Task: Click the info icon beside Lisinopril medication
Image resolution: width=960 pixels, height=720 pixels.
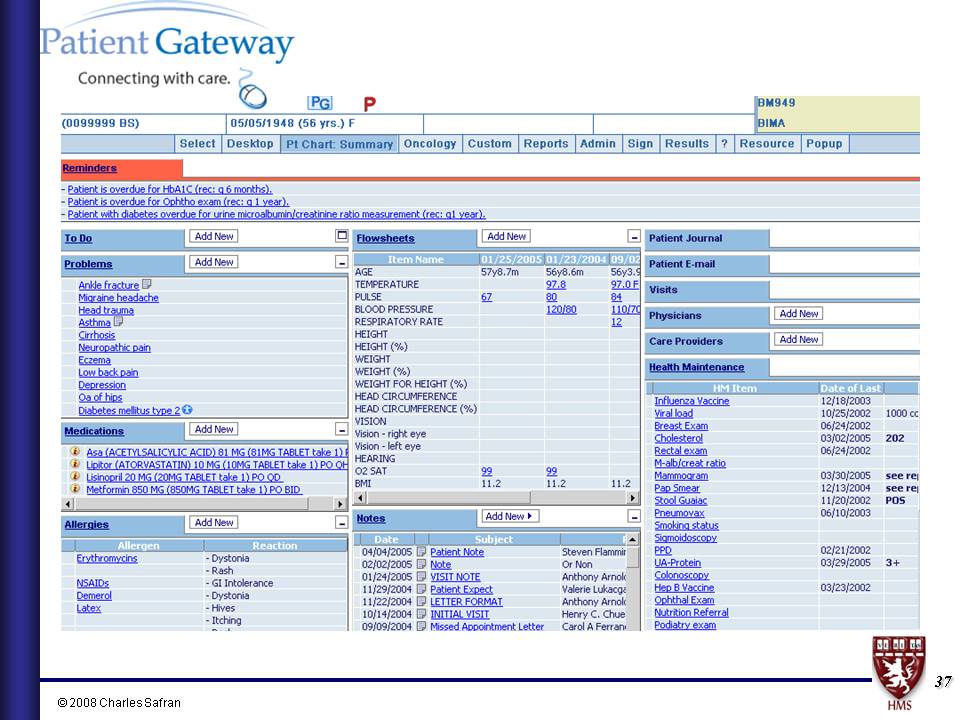Action: click(75, 476)
